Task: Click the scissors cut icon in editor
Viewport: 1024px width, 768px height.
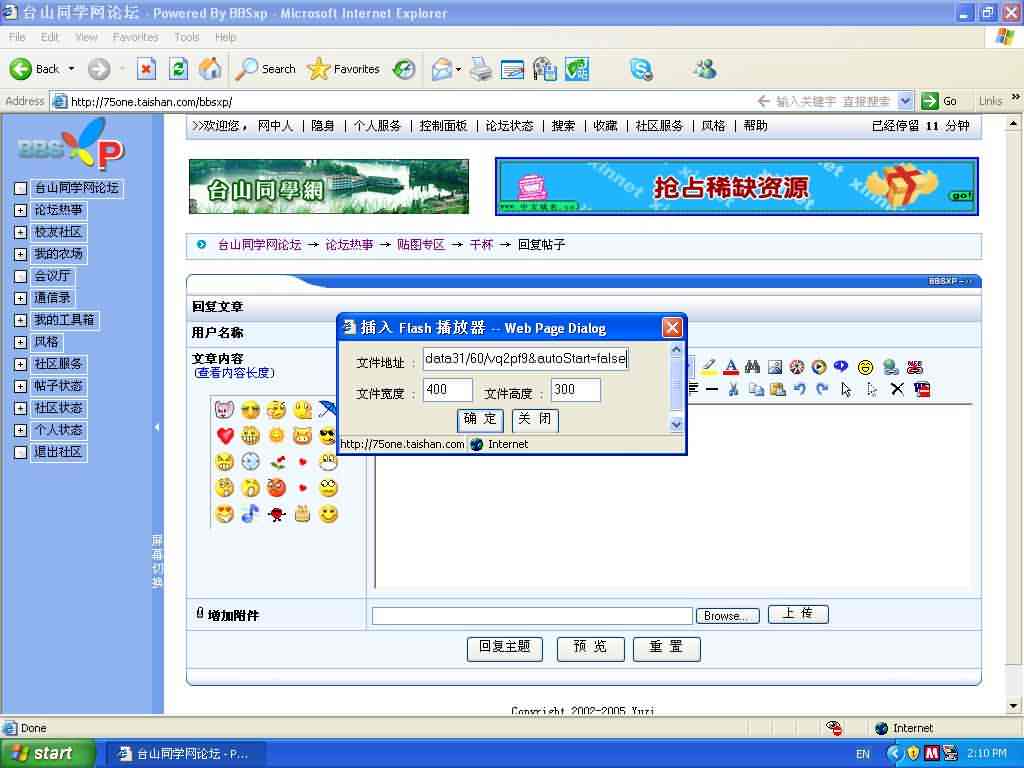Action: click(x=733, y=389)
